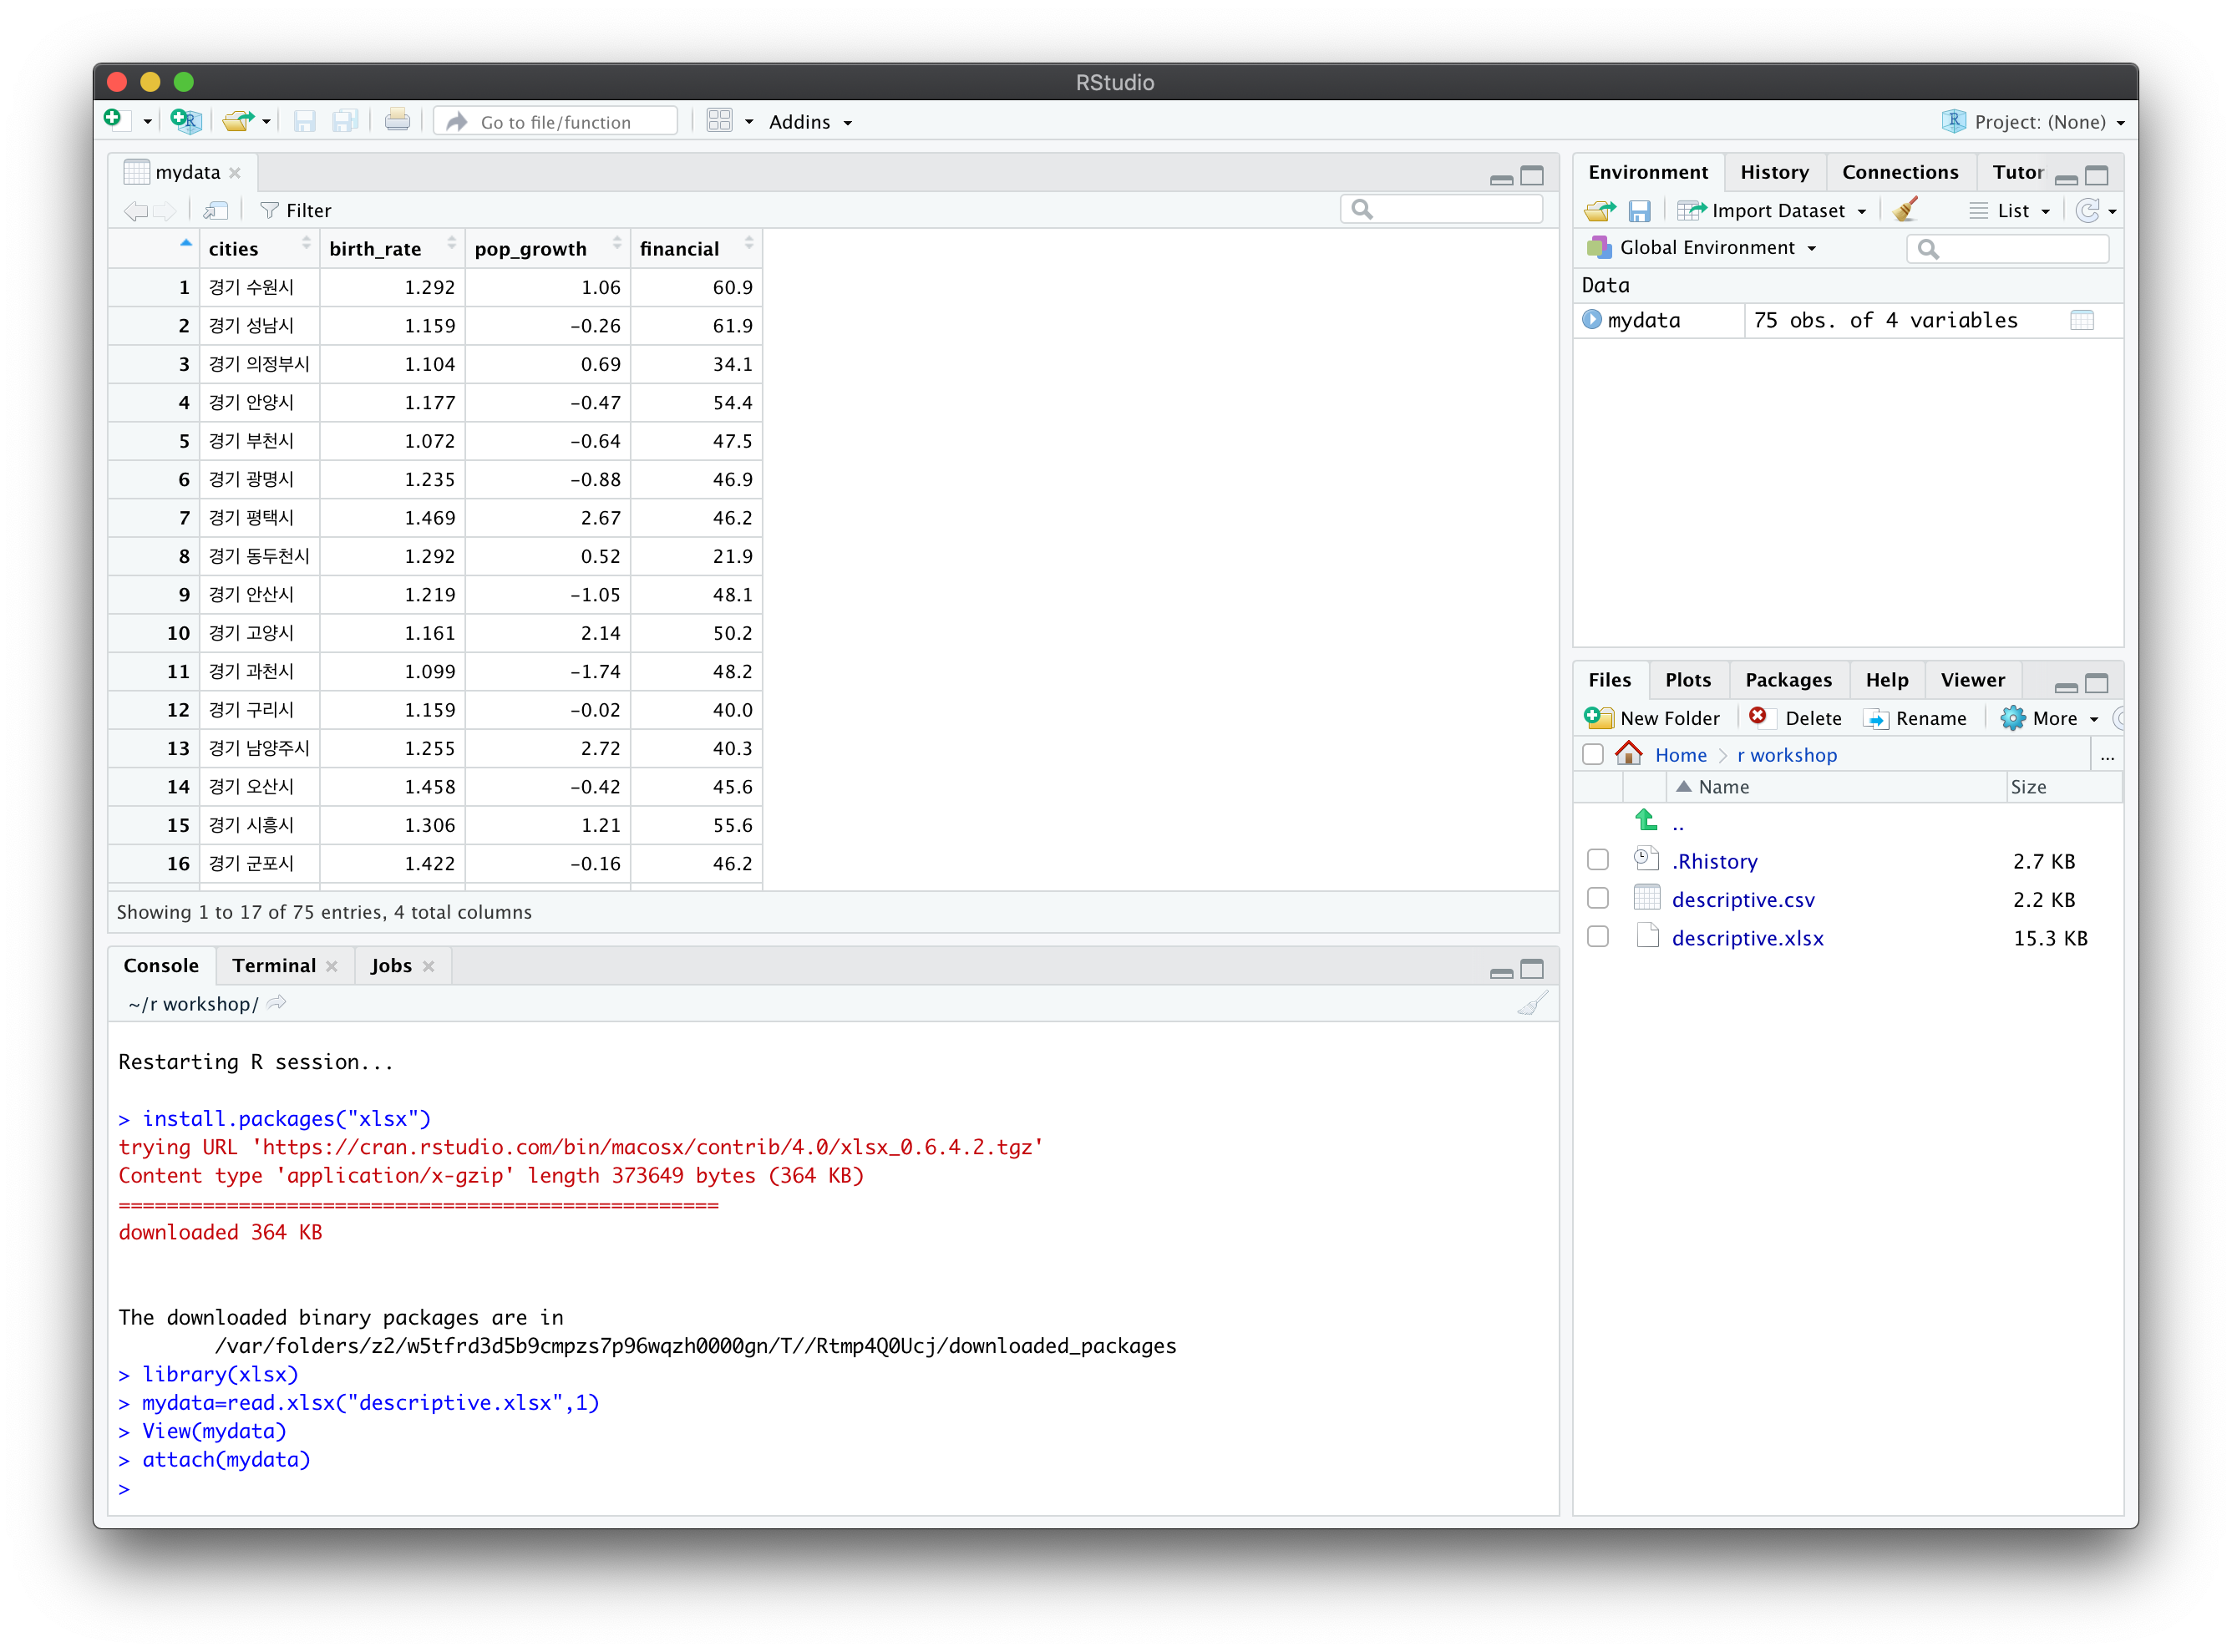Image resolution: width=2232 pixels, height=1652 pixels.
Task: Switch to the Jobs tab
Action: tap(390, 965)
